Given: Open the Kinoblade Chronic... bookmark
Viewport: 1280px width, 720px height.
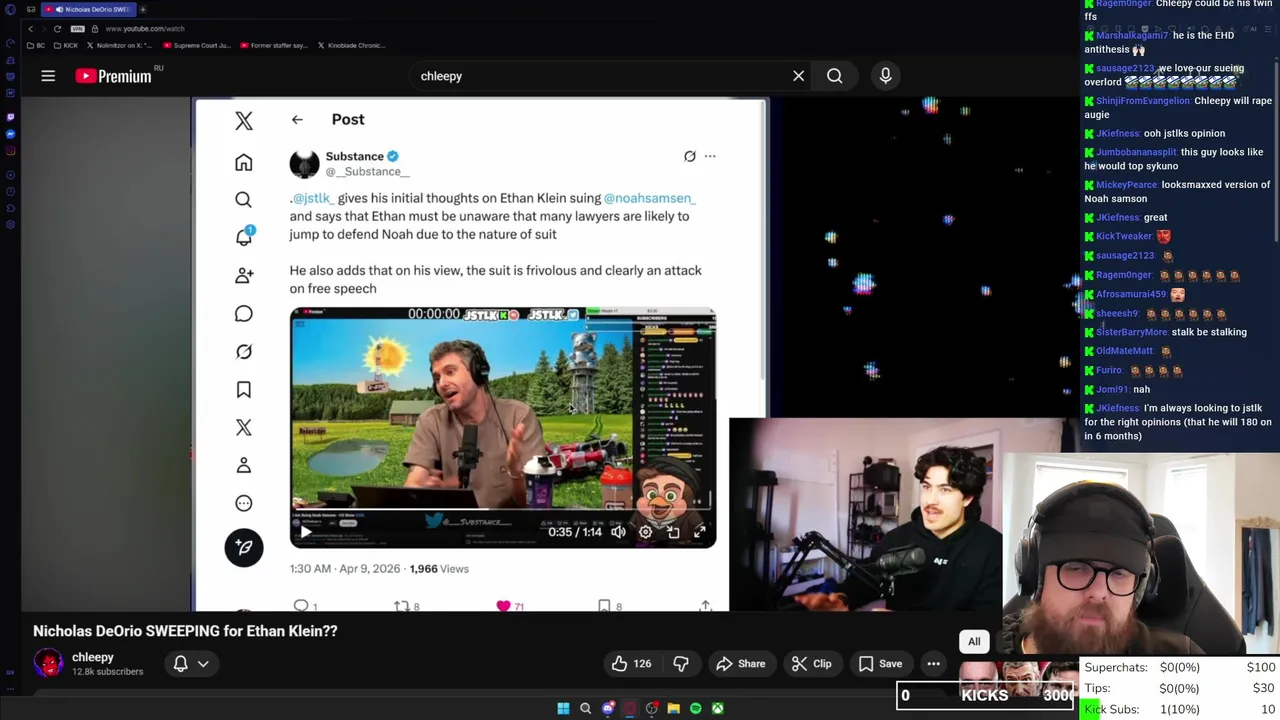Looking at the screenshot, I should click(x=351, y=45).
